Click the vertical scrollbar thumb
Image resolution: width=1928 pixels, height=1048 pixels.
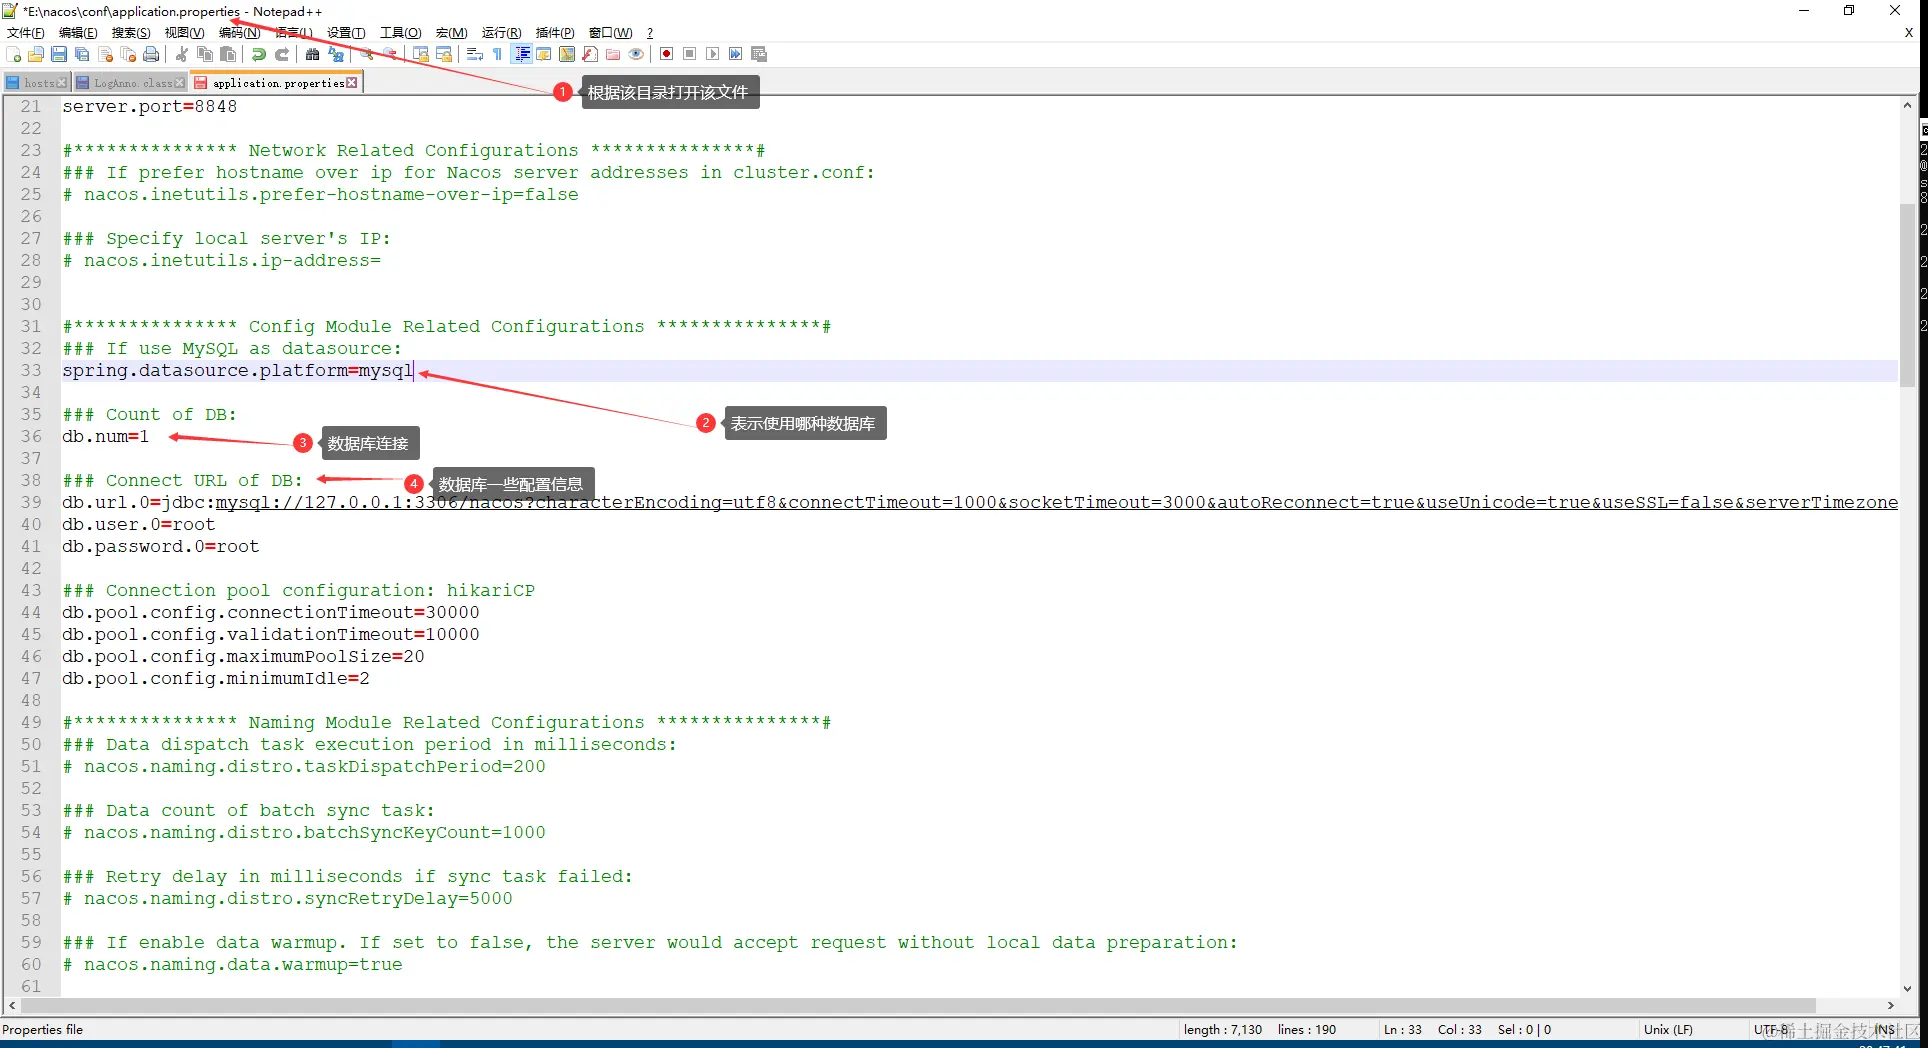(1907, 295)
